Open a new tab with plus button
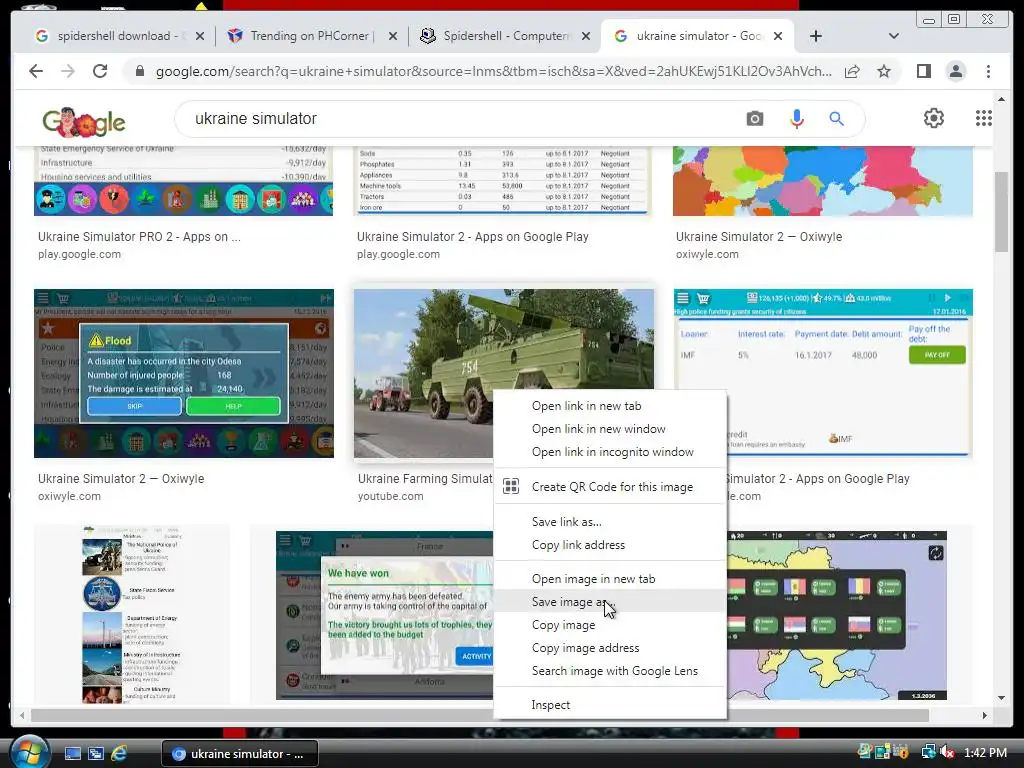Image resolution: width=1024 pixels, height=768 pixels. 816,36
